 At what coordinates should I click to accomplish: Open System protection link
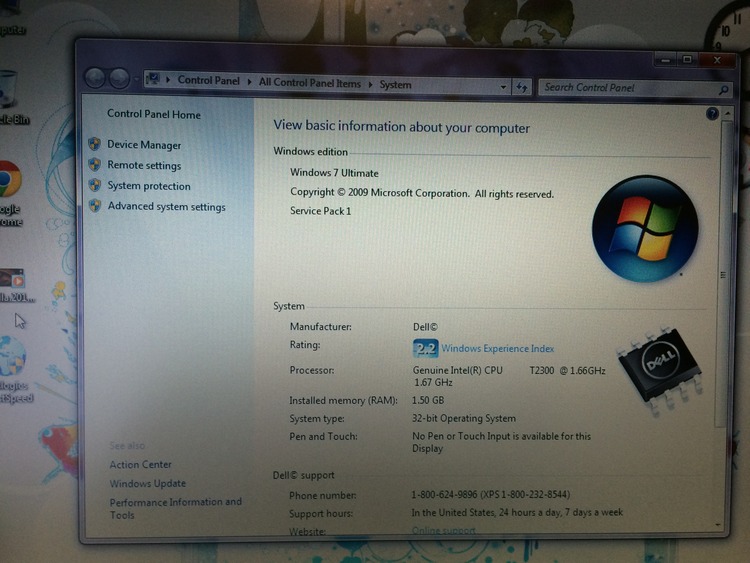tap(149, 186)
